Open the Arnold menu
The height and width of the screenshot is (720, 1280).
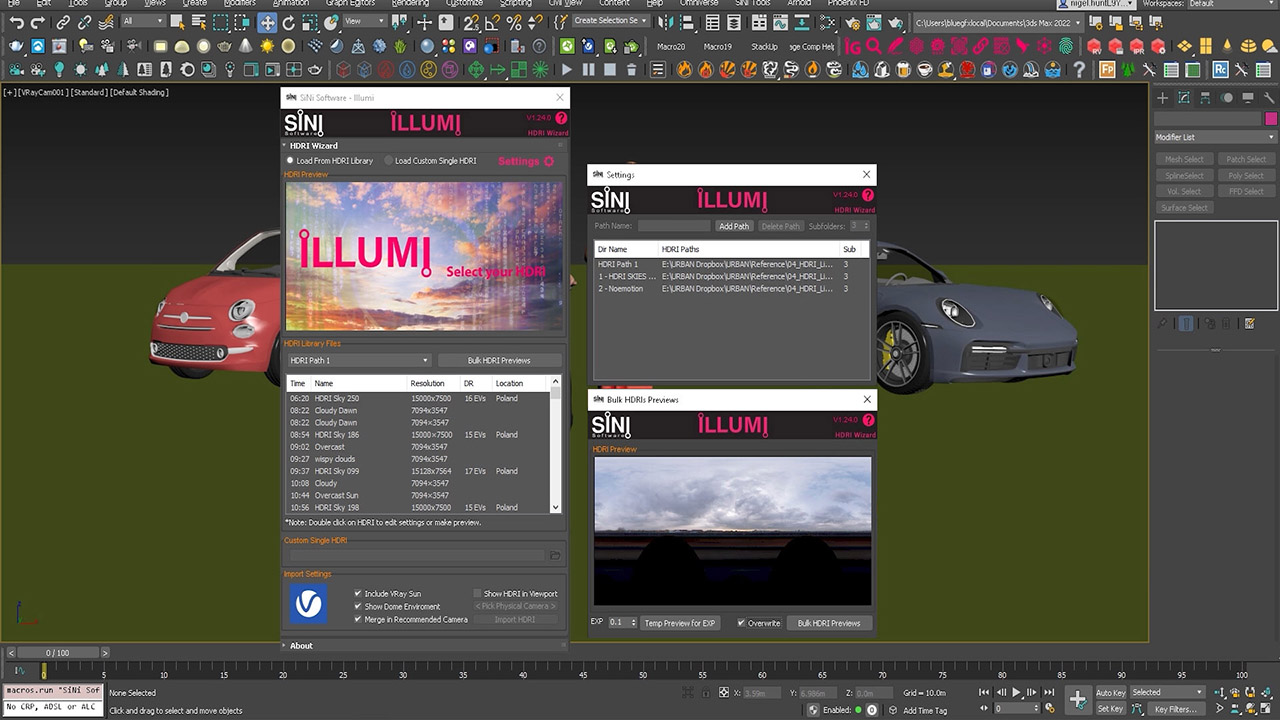pos(799,4)
